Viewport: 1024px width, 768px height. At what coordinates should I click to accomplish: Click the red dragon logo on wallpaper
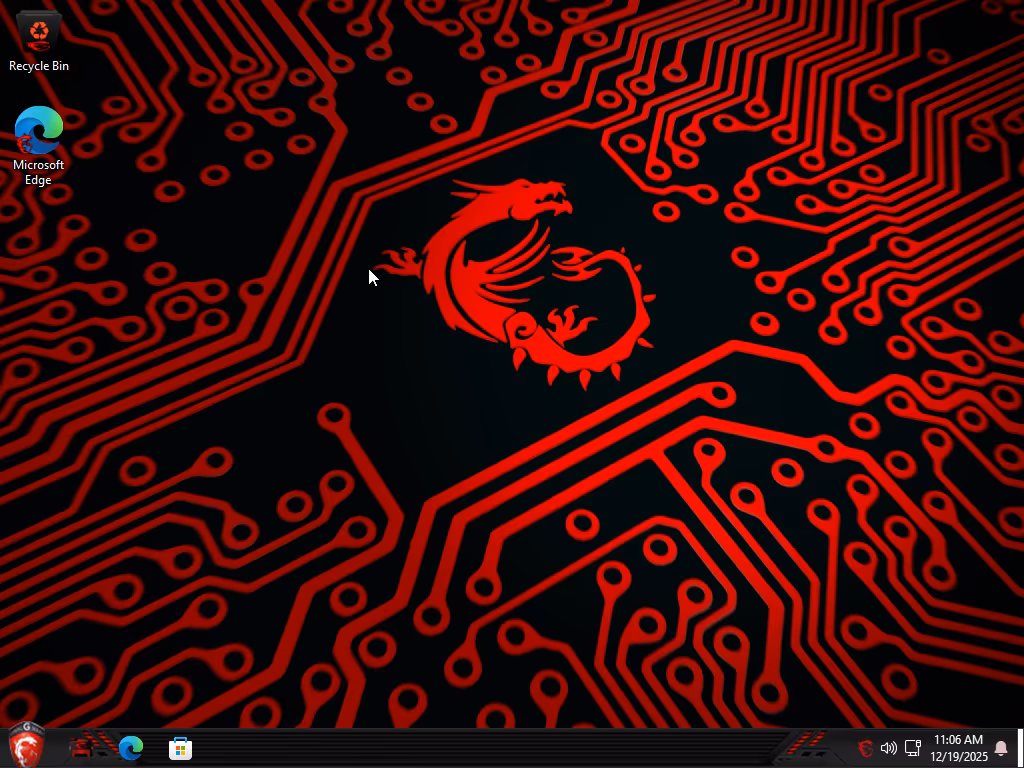[530, 280]
